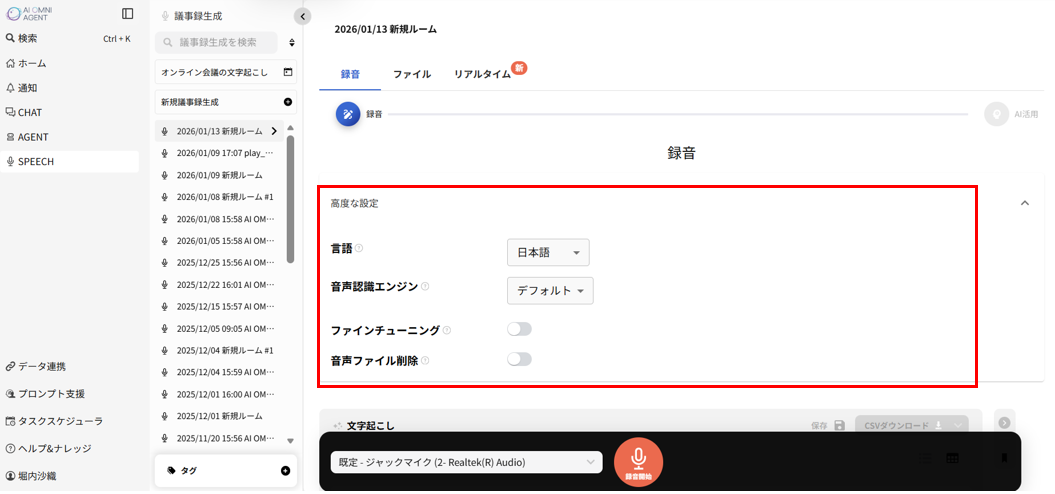Image resolution: width=1055 pixels, height=494 pixels.
Task: Toggle the 音声ファイル削除 switch
Action: 519,359
